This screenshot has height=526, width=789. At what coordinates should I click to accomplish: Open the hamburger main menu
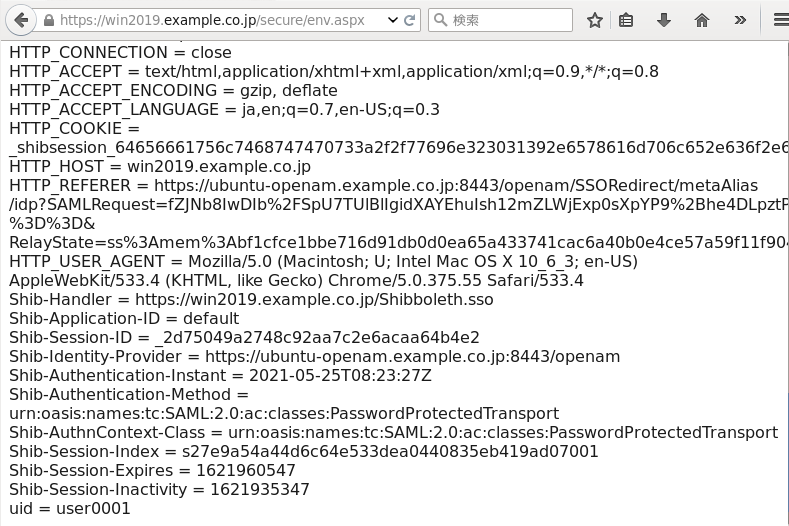coord(780,20)
